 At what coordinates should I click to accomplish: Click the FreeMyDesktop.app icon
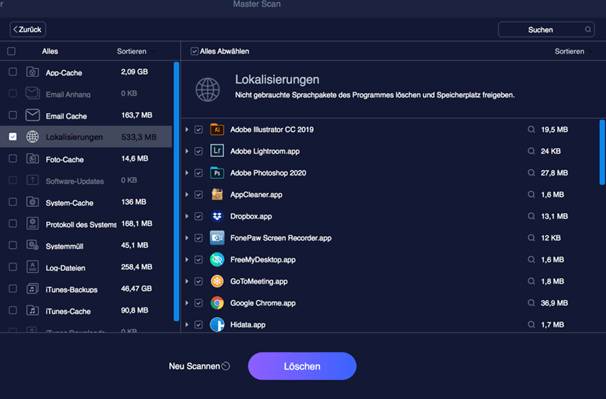click(217, 259)
